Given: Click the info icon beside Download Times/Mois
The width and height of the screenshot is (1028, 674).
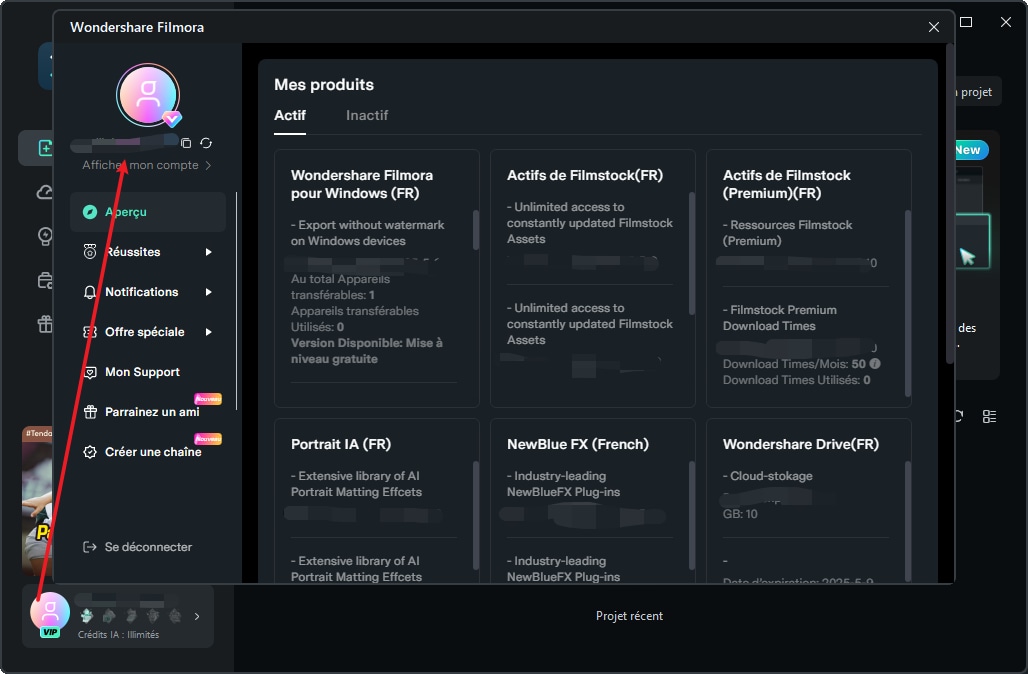Looking at the screenshot, I should (875, 363).
